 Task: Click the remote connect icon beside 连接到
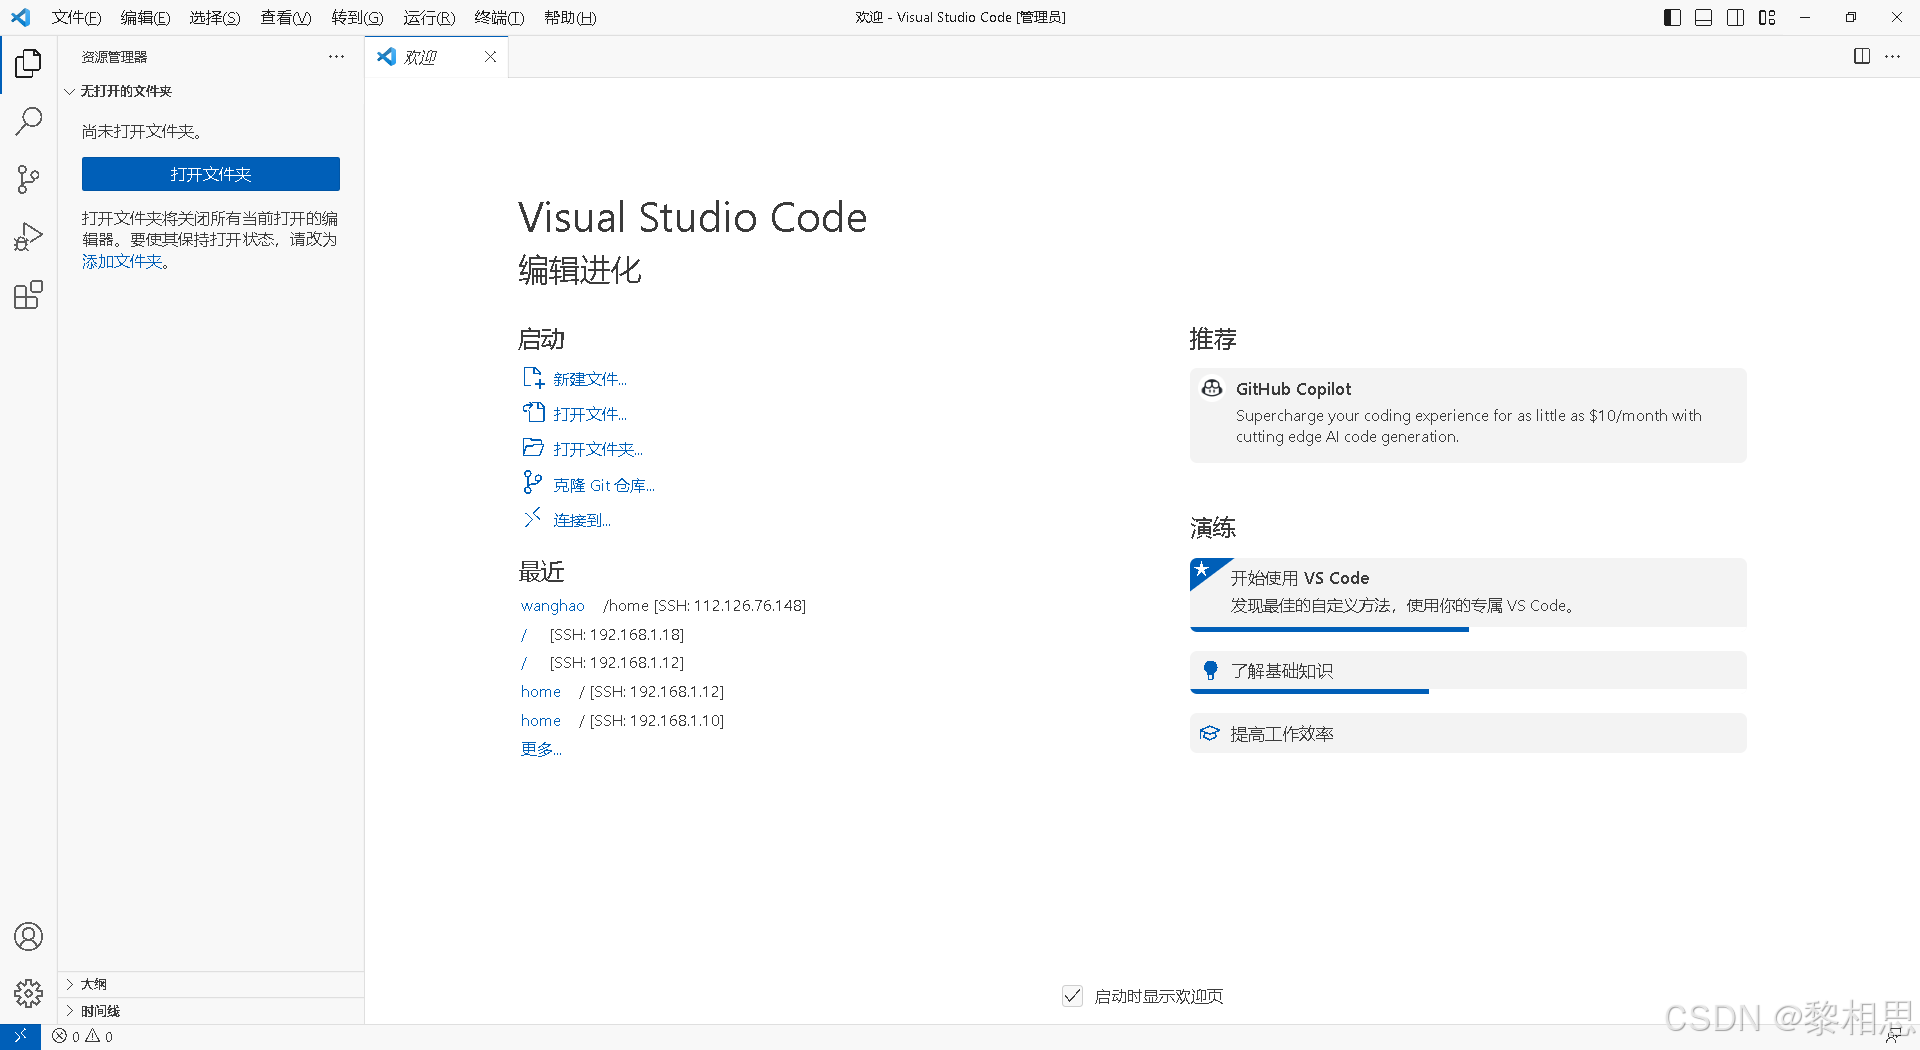(533, 518)
